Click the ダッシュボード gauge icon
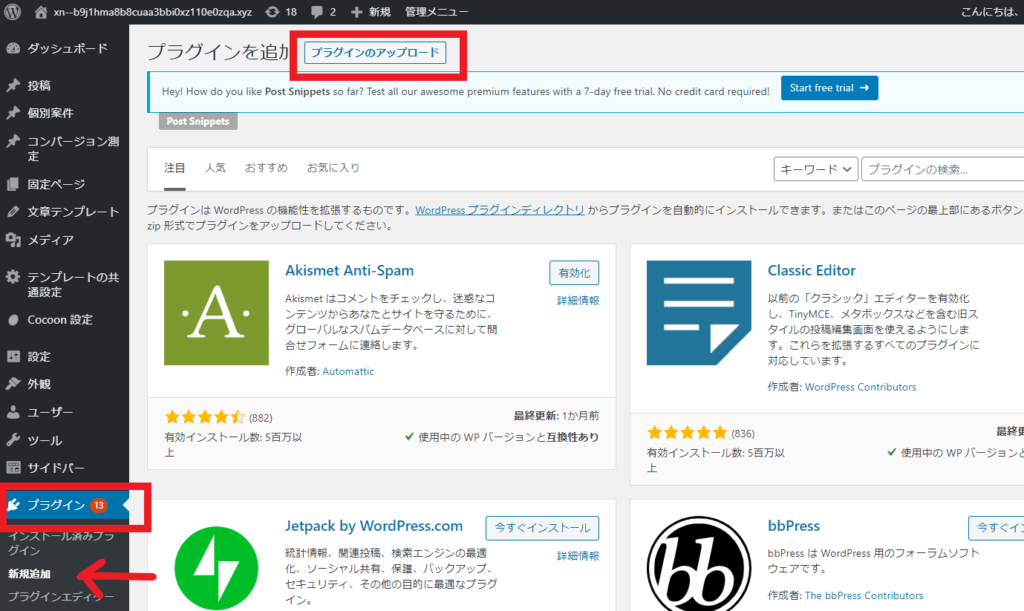 pyautogui.click(x=13, y=48)
